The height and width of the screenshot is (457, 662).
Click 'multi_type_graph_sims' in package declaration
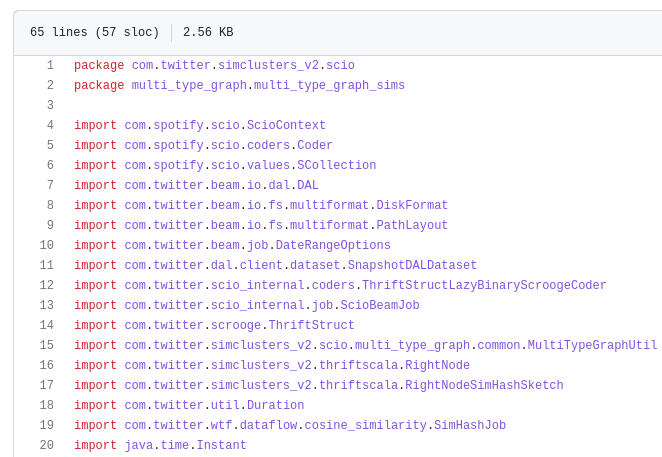[x=329, y=85]
